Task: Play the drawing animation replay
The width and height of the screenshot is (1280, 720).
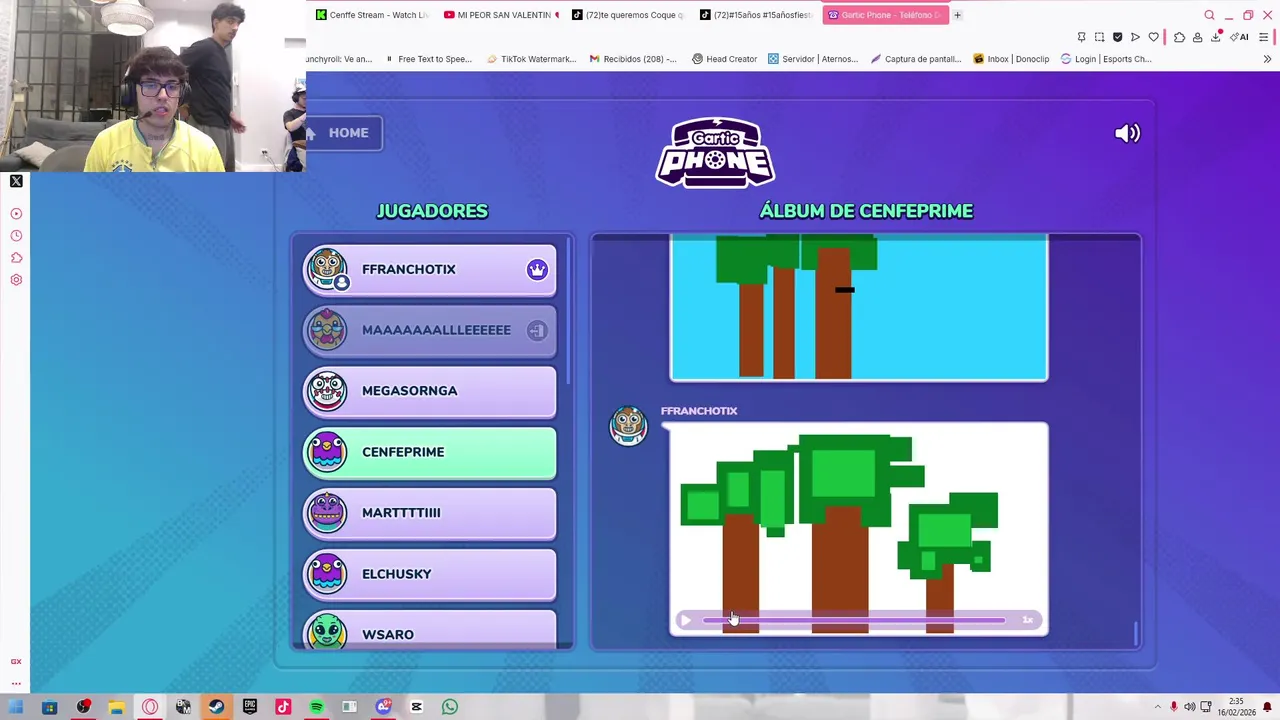Action: pos(685,620)
